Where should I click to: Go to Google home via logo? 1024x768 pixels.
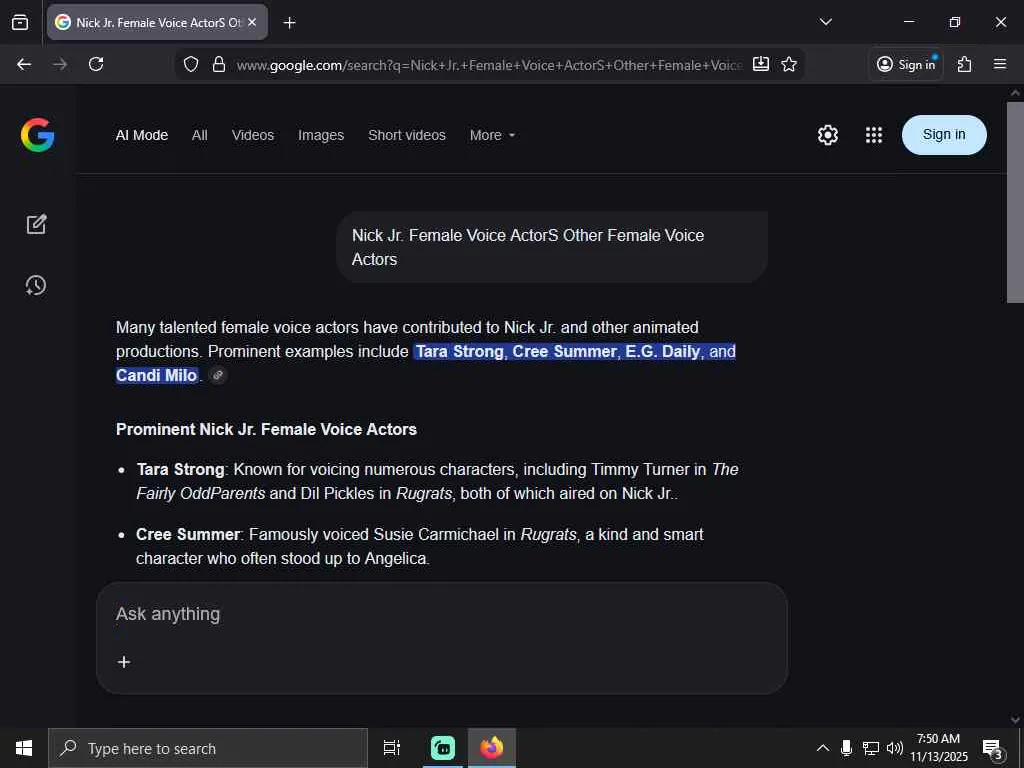[37, 135]
